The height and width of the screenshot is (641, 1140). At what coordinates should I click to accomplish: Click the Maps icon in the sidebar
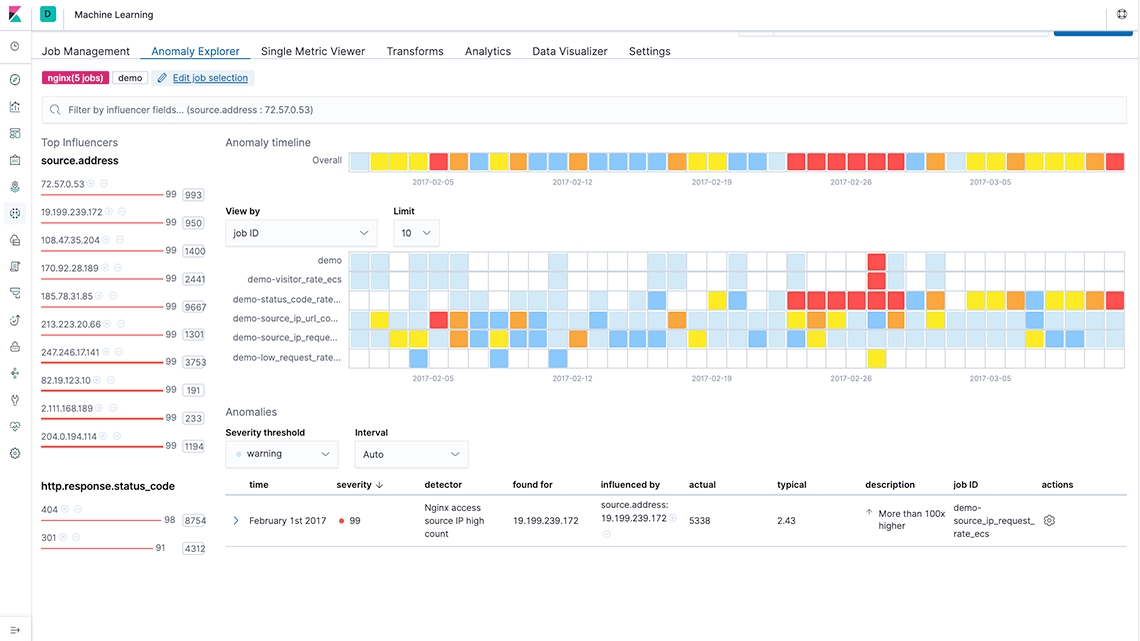coord(15,186)
